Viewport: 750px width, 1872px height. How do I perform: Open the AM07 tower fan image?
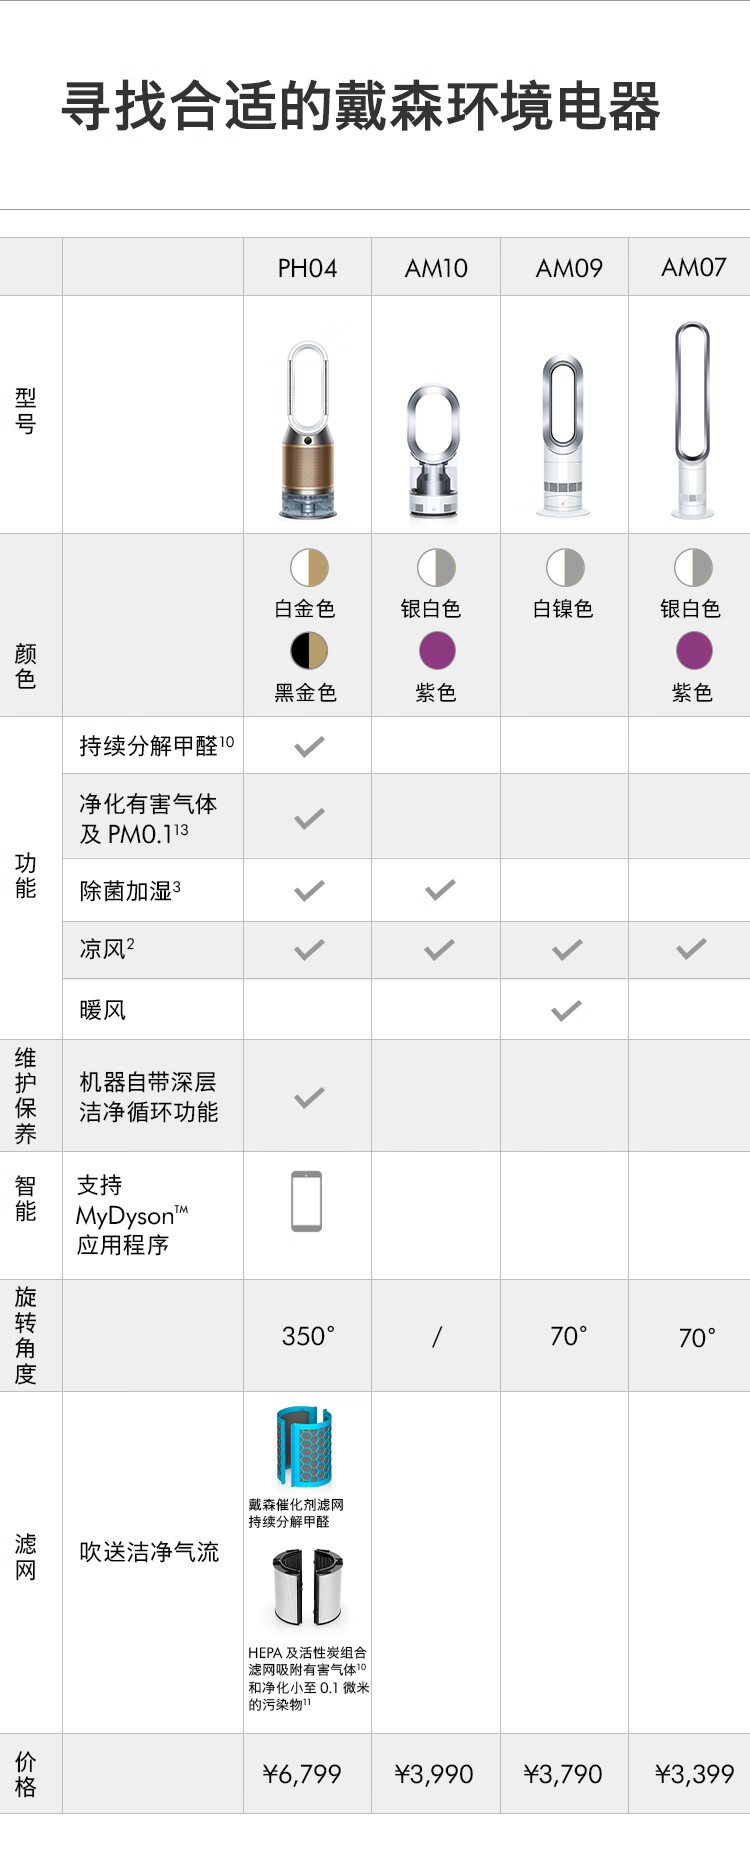coord(692,420)
